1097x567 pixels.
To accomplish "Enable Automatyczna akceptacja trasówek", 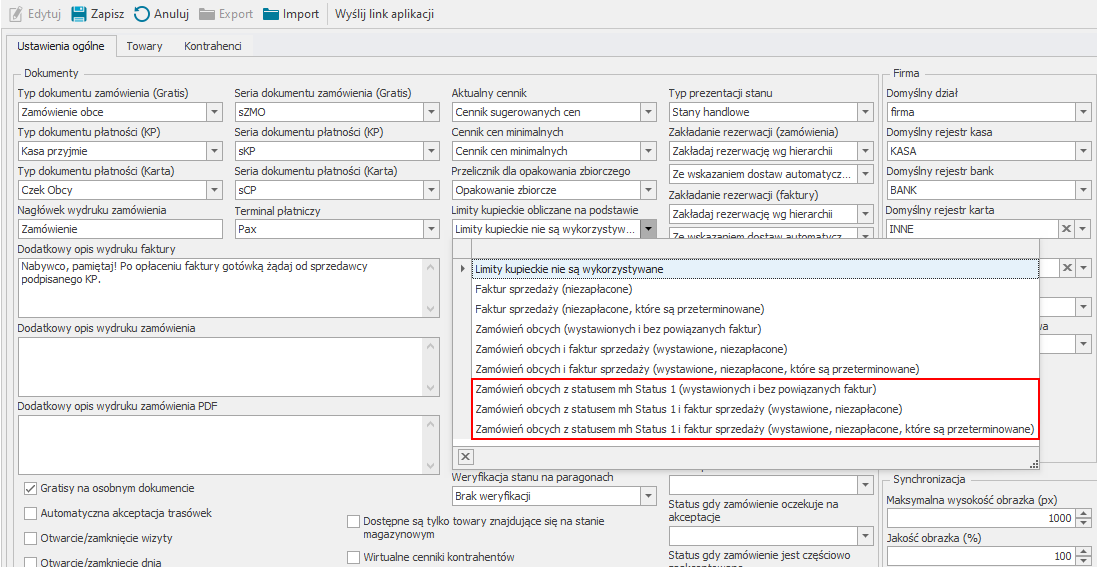I will click(31, 513).
